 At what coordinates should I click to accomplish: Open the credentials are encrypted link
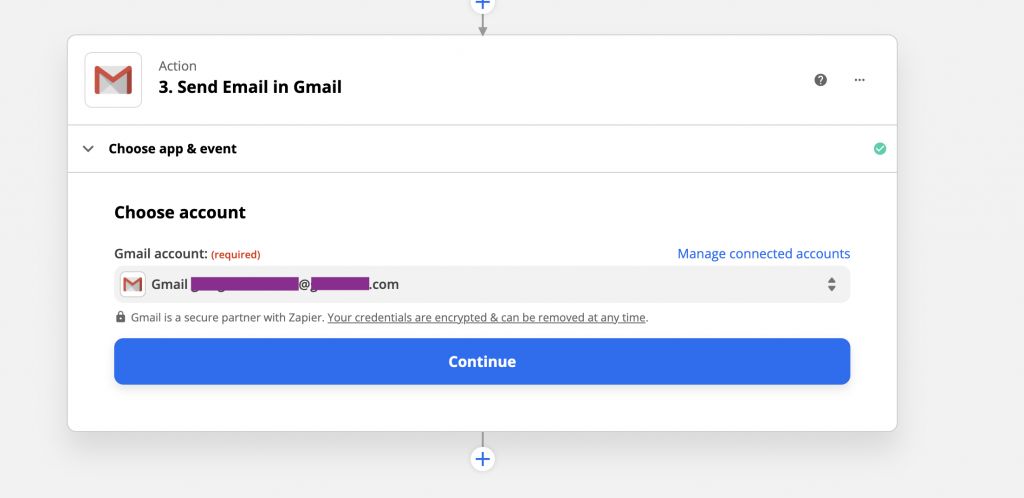pos(487,318)
